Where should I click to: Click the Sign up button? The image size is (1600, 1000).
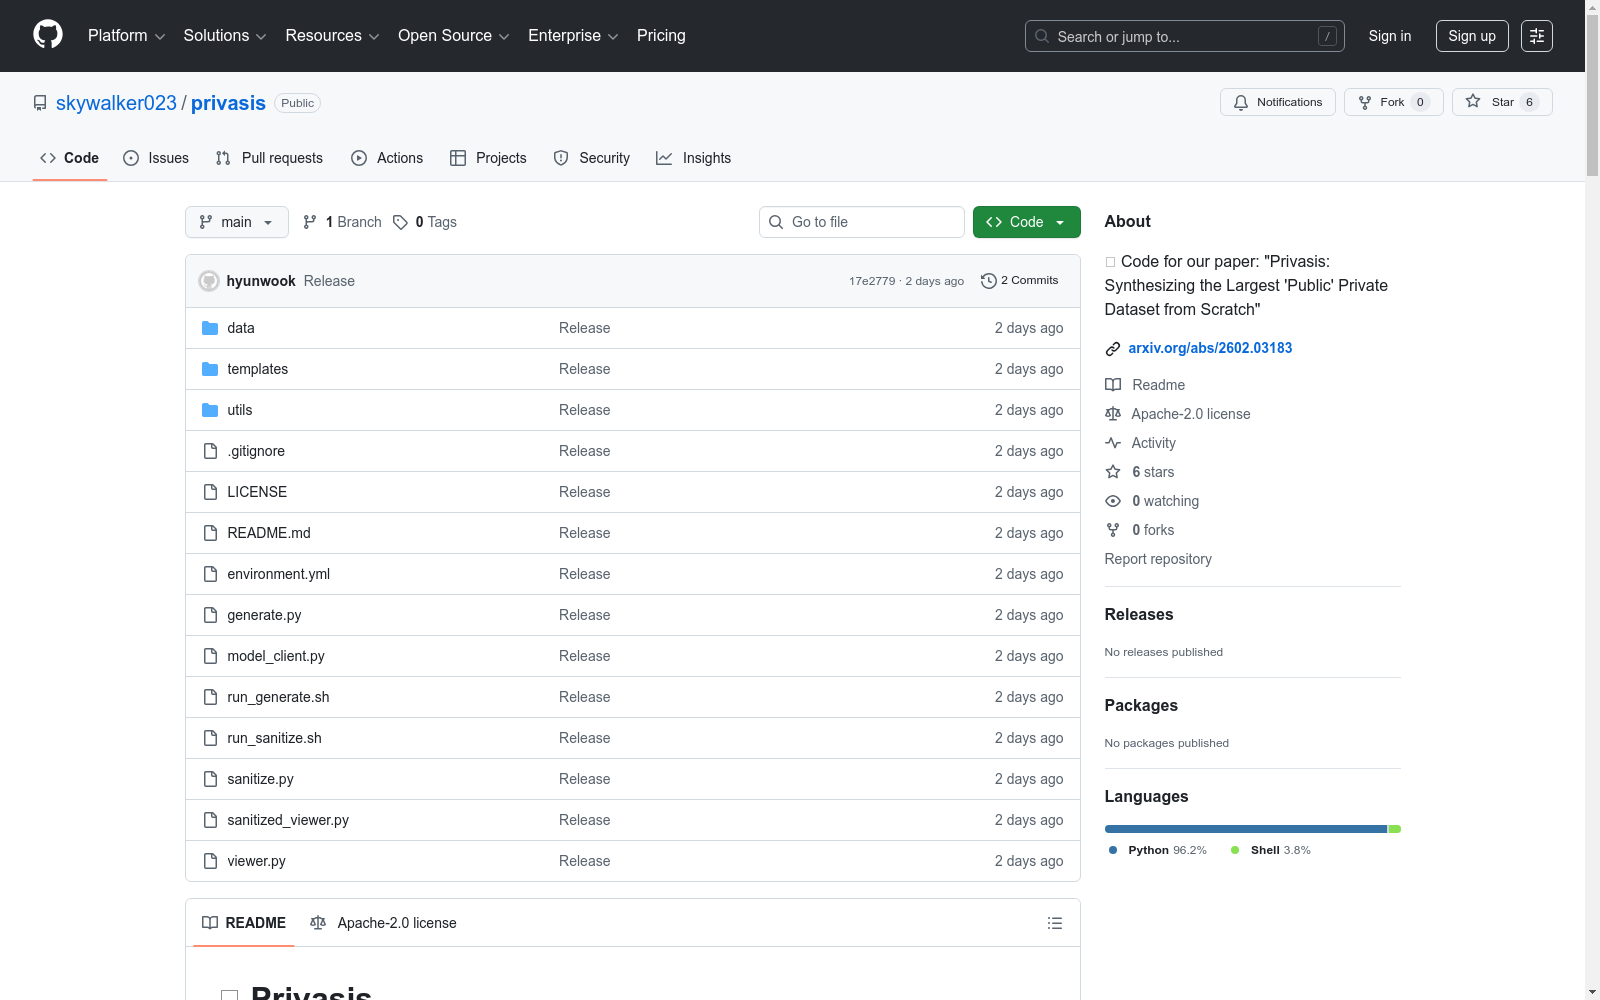1472,36
